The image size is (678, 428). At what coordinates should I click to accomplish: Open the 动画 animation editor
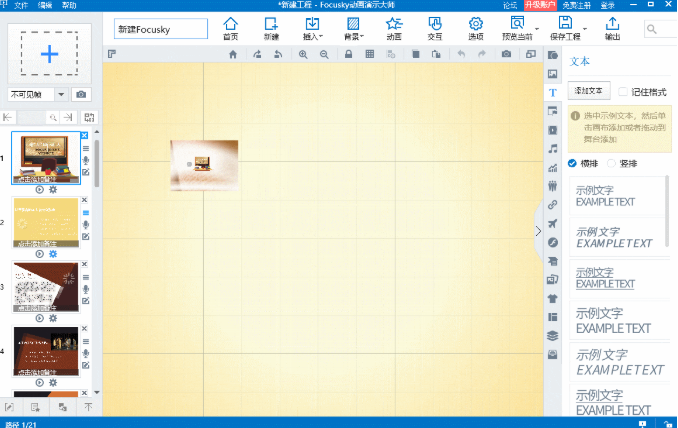tap(393, 28)
